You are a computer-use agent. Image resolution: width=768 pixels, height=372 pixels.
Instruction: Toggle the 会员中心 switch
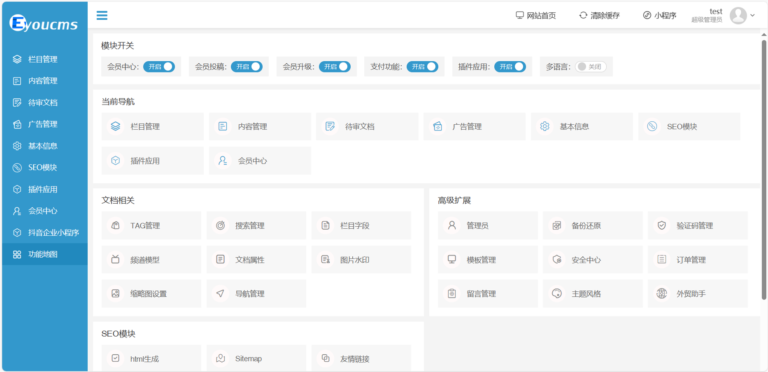coord(159,67)
